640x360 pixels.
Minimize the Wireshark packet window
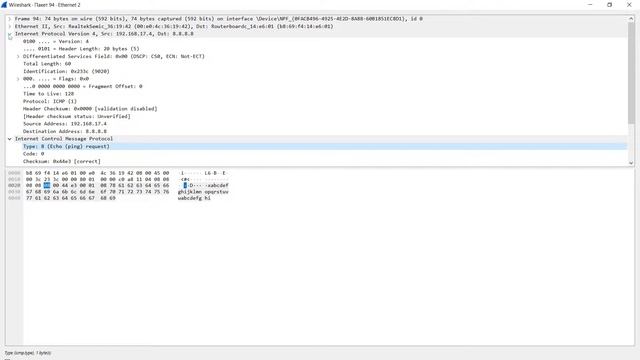(x=590, y=5)
